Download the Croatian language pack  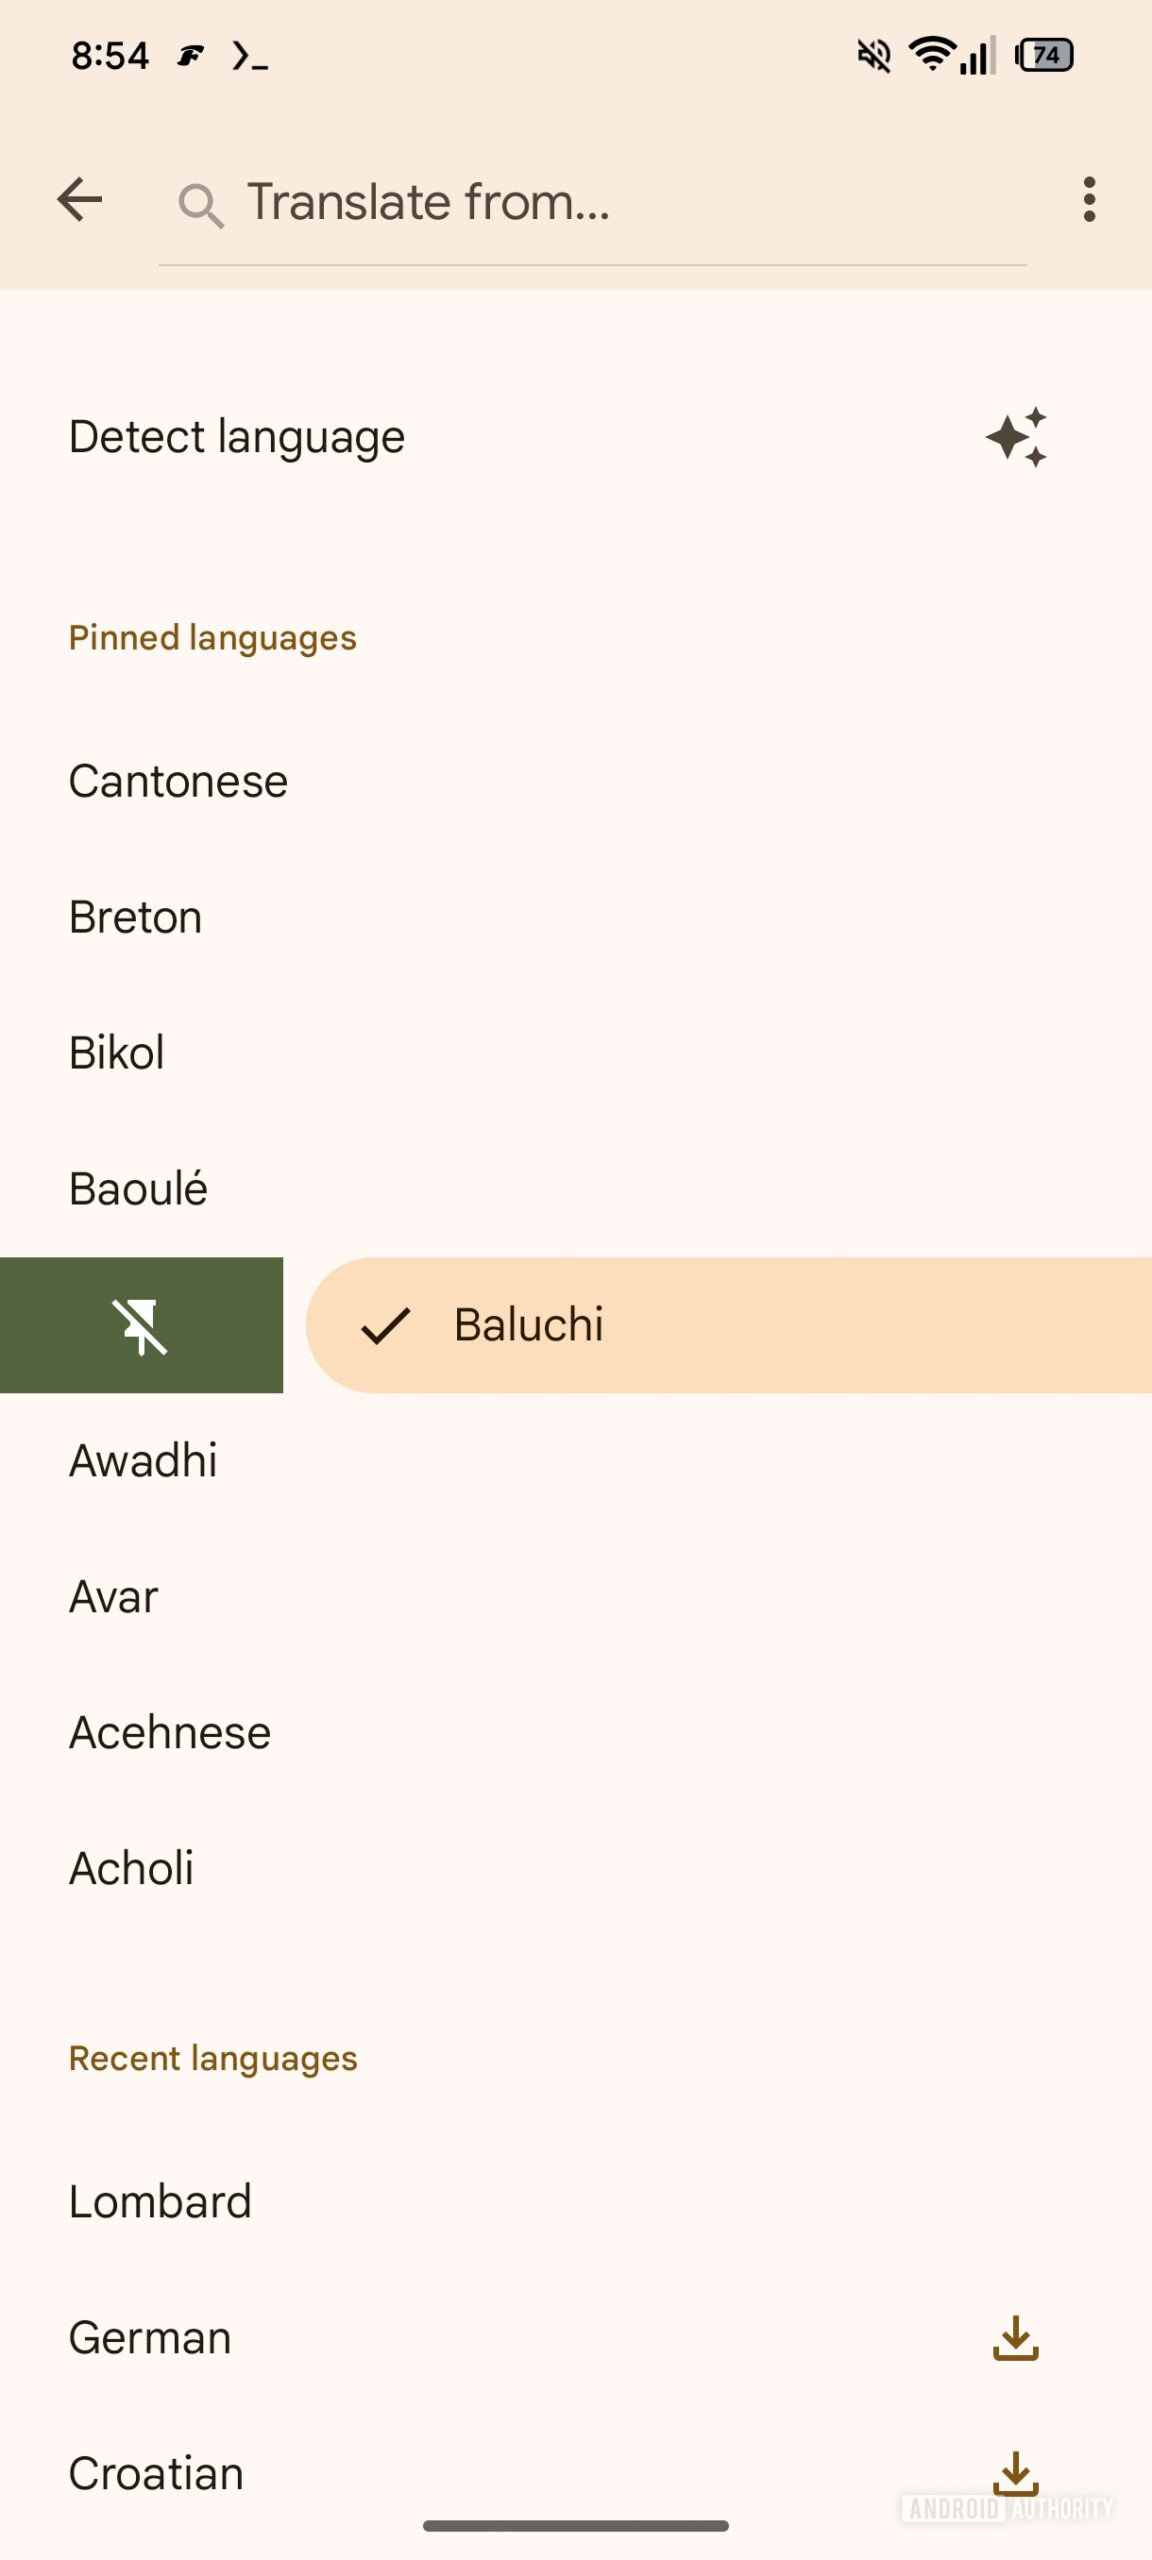coord(1015,2473)
